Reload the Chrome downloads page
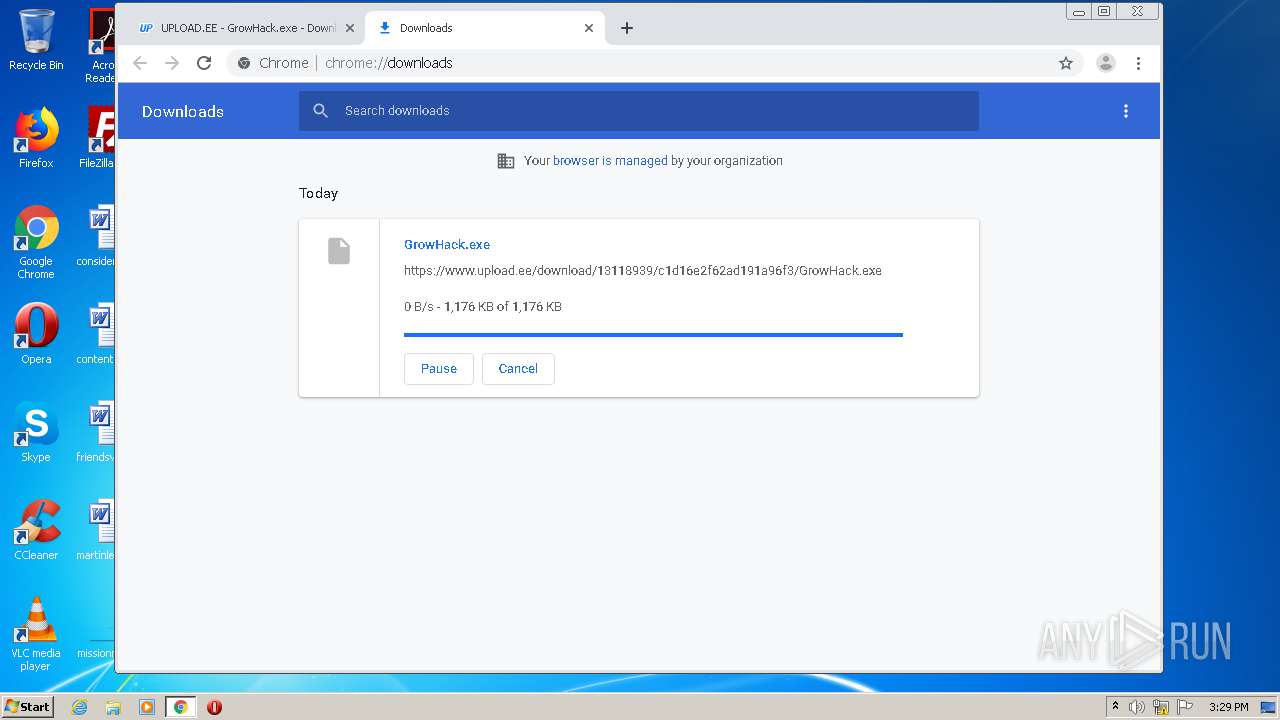Screen dimensions: 1280x720 [x=204, y=63]
